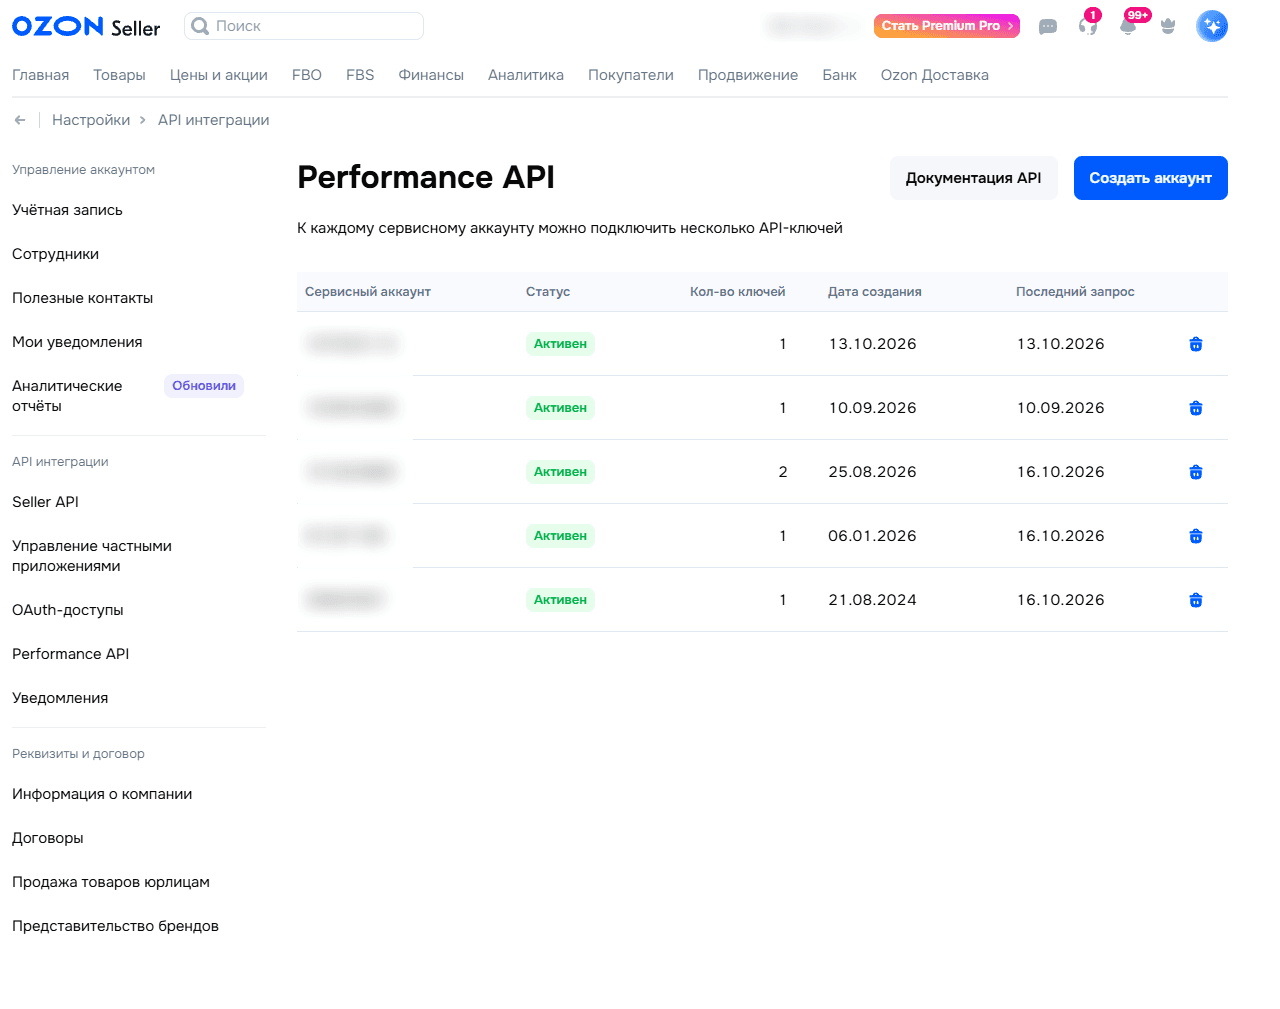This screenshot has width=1280, height=1009.
Task: Open Учётная запись in sidebar
Action: click(x=67, y=210)
